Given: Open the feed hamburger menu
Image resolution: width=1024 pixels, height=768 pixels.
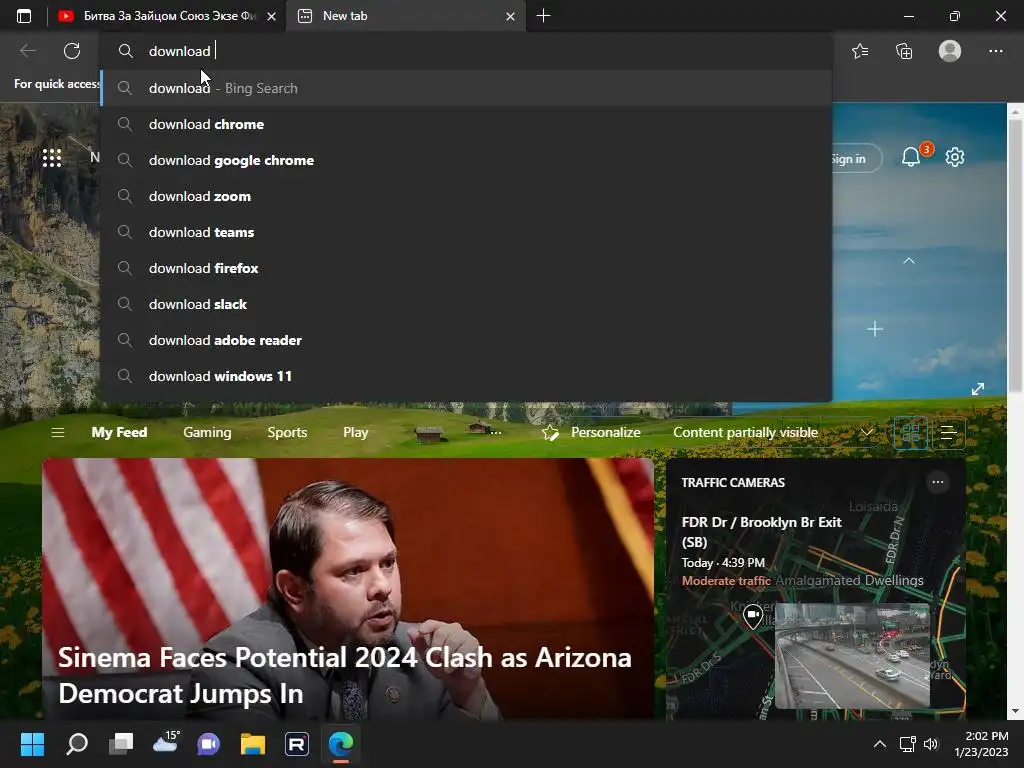Looking at the screenshot, I should (x=57, y=432).
